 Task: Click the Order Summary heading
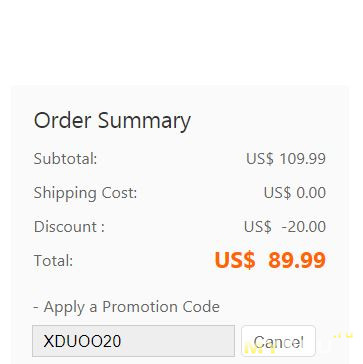pyautogui.click(x=112, y=120)
